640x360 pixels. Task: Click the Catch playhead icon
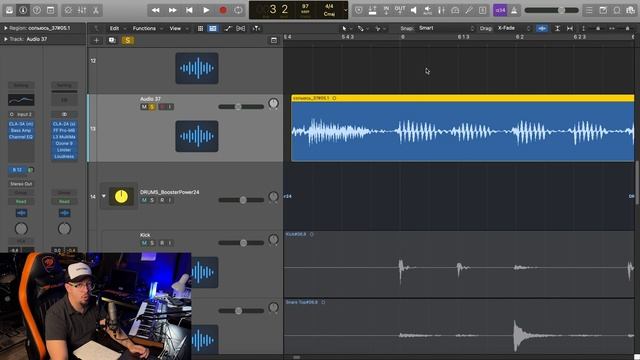[256, 28]
